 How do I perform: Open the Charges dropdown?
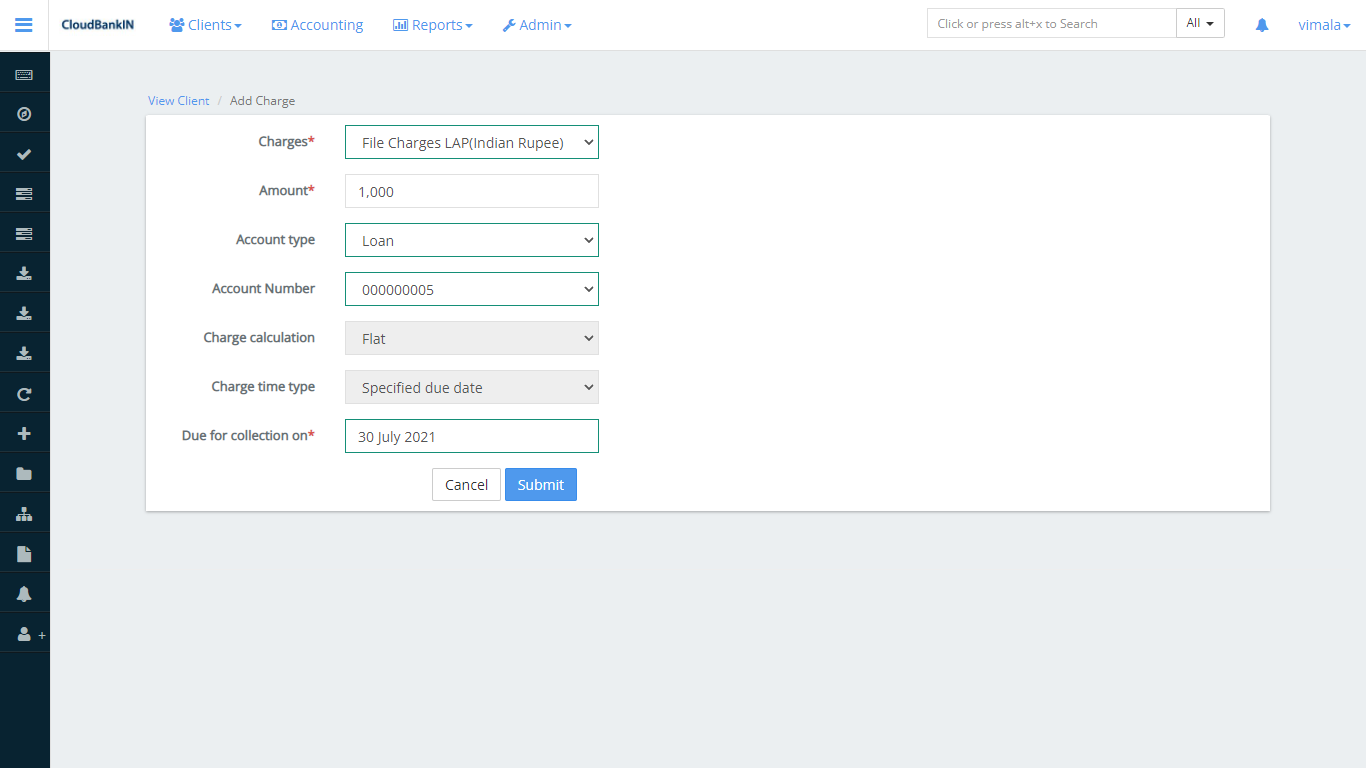[x=471, y=143]
